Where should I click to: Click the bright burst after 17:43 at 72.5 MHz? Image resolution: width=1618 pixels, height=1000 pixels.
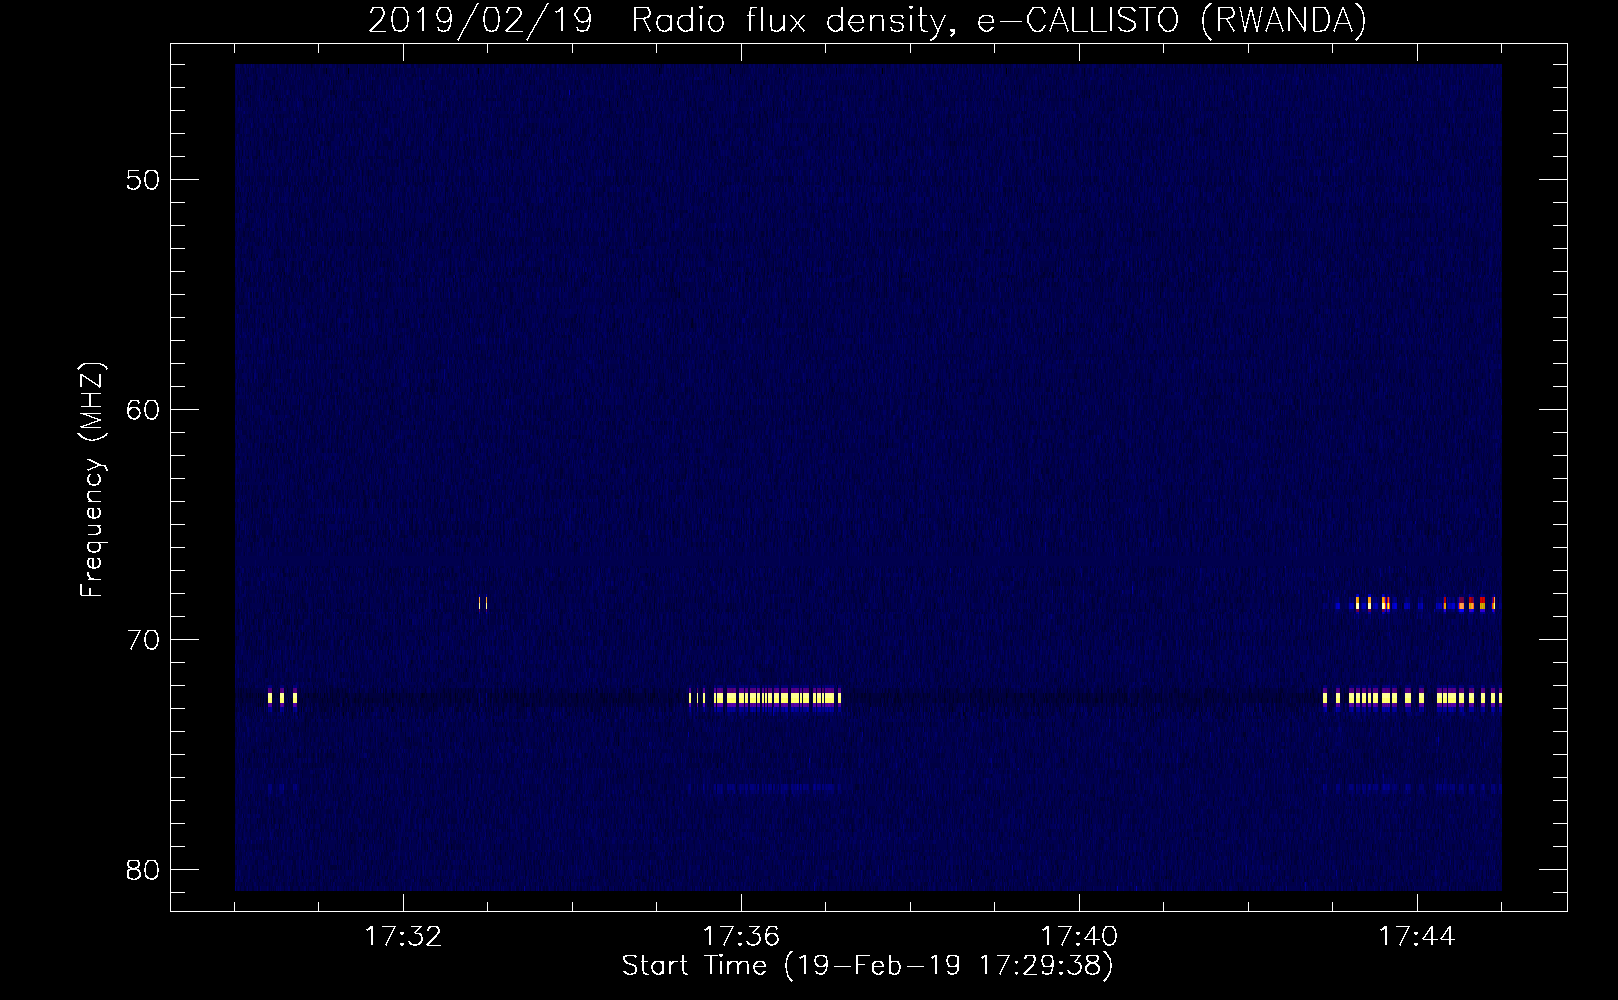1412,698
